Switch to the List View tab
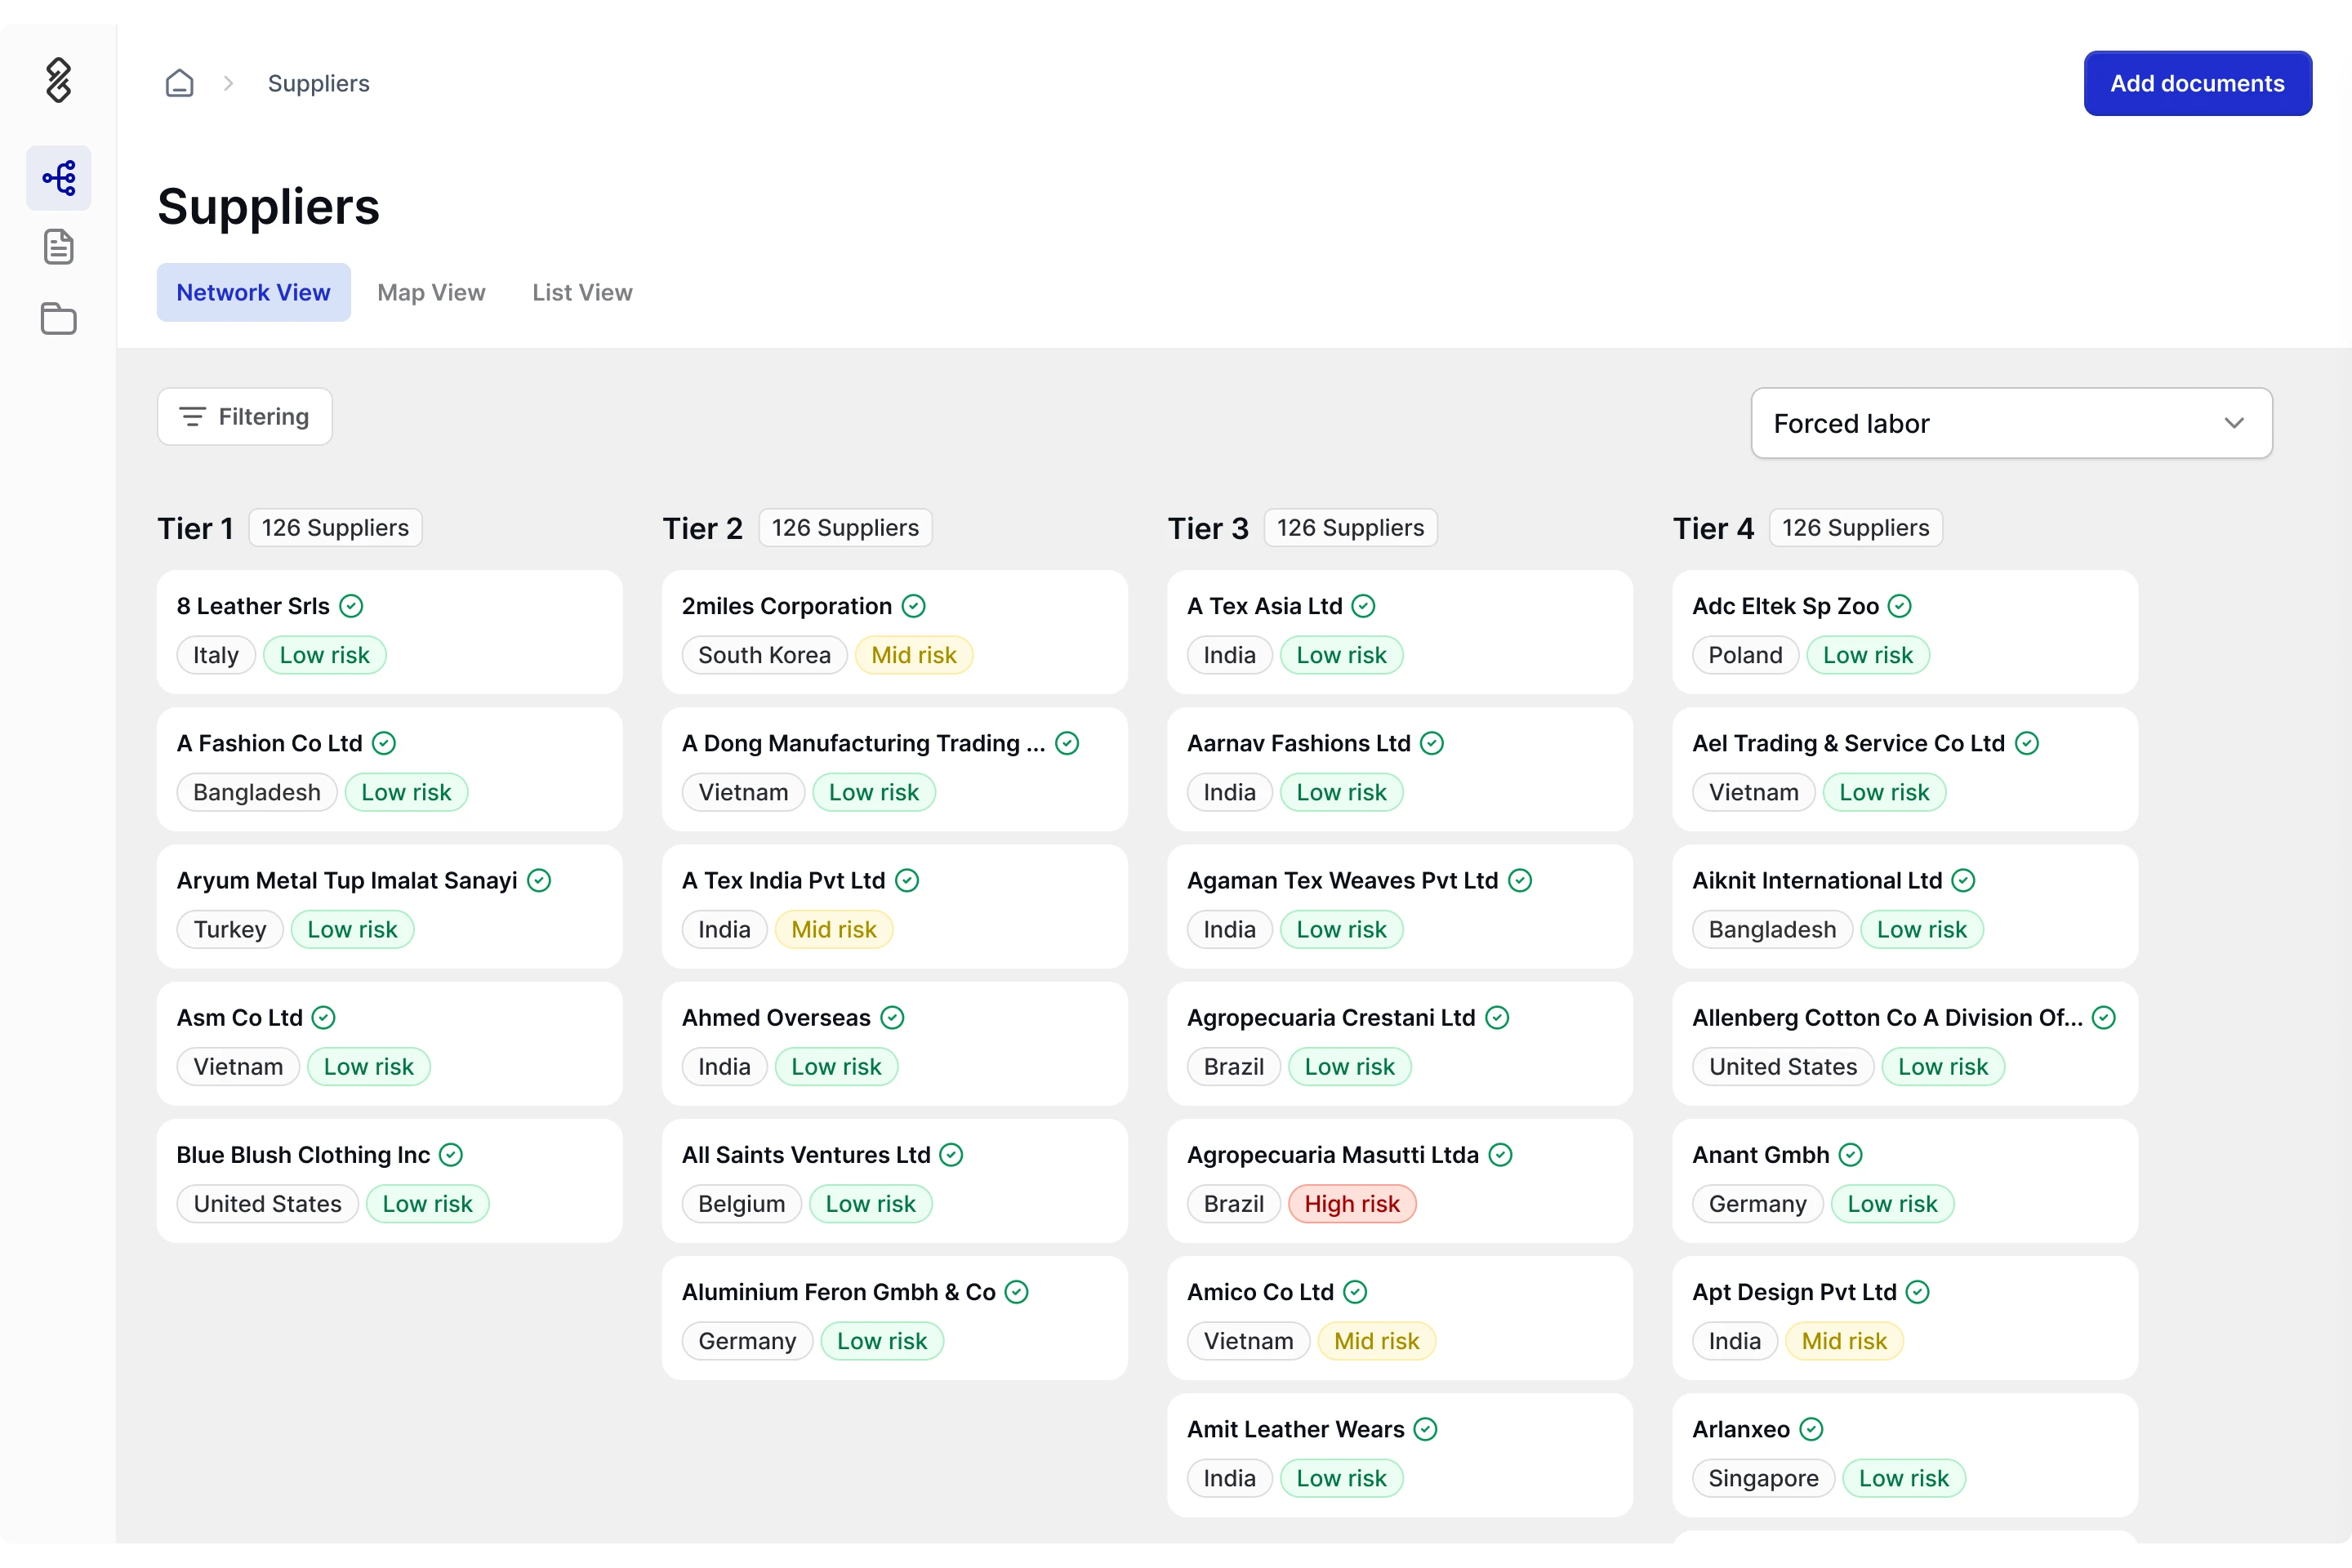 [x=582, y=292]
